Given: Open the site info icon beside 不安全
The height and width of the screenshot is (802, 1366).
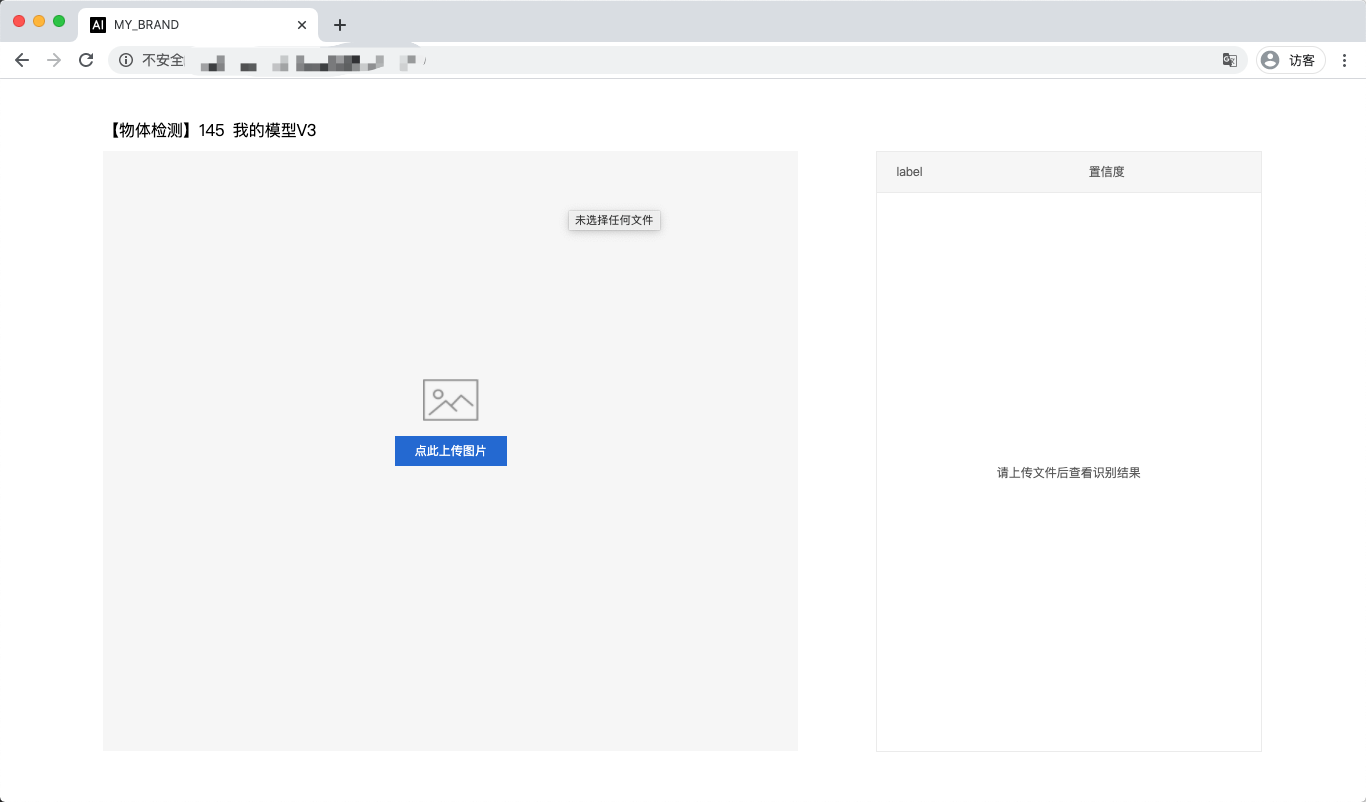Looking at the screenshot, I should tap(126, 60).
